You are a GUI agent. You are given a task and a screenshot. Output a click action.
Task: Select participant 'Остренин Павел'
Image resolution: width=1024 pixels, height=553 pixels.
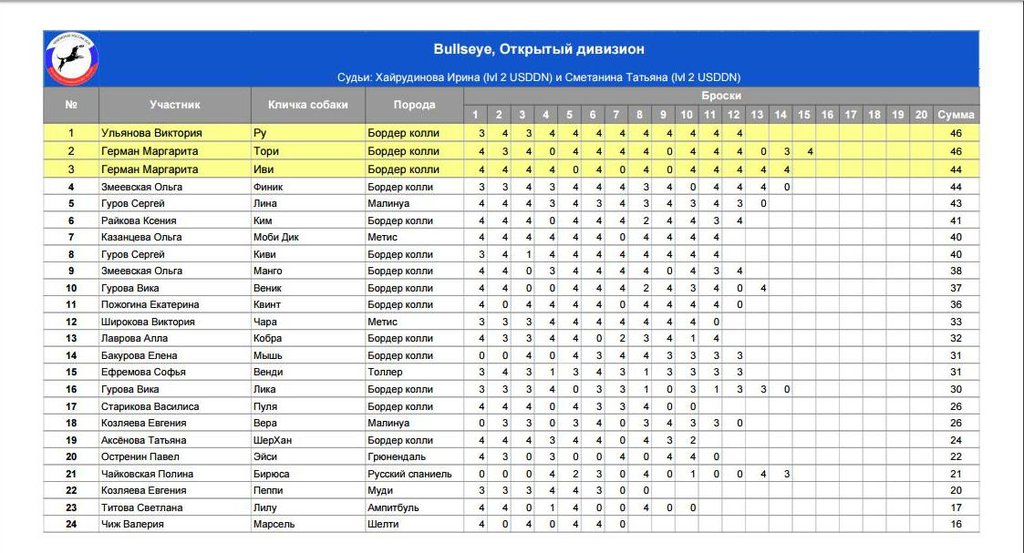[x=140, y=456]
